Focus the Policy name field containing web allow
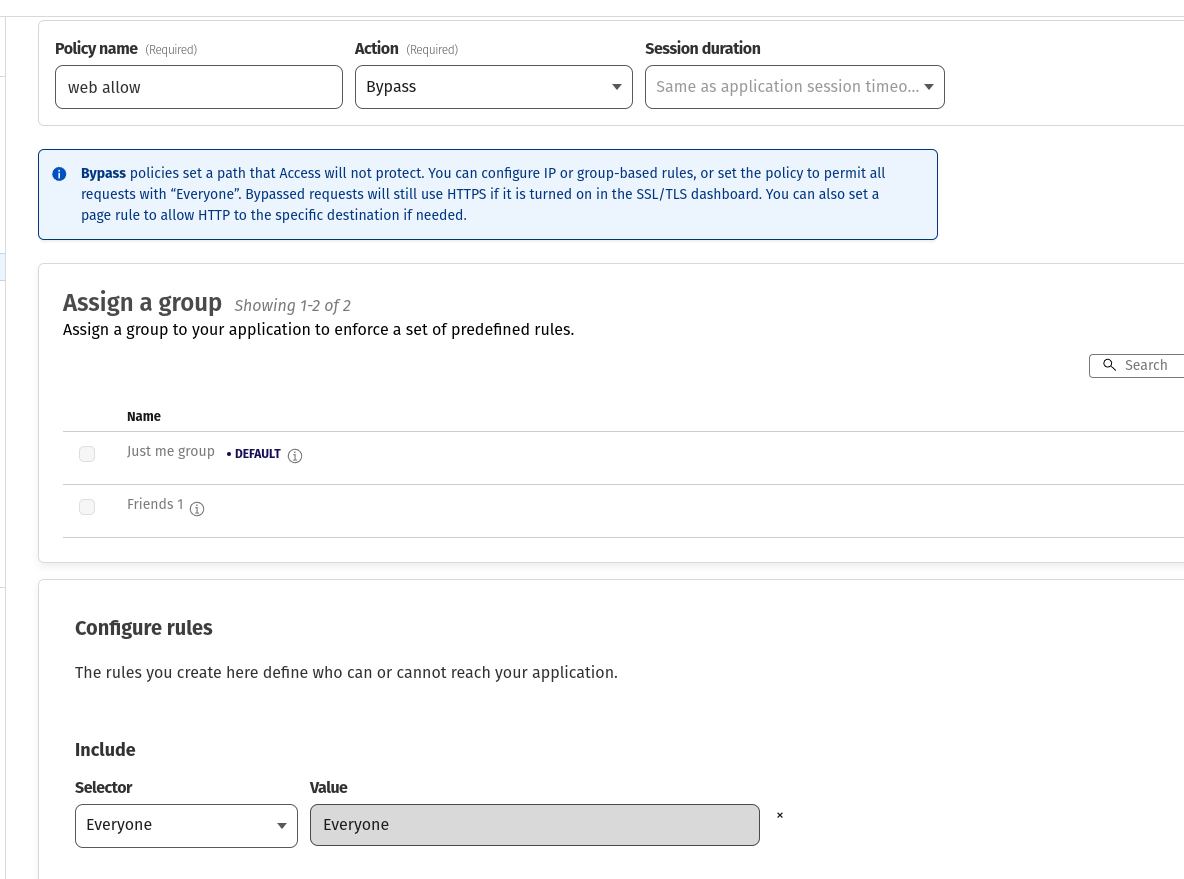Viewport: 1184px width, 879px height. [199, 87]
